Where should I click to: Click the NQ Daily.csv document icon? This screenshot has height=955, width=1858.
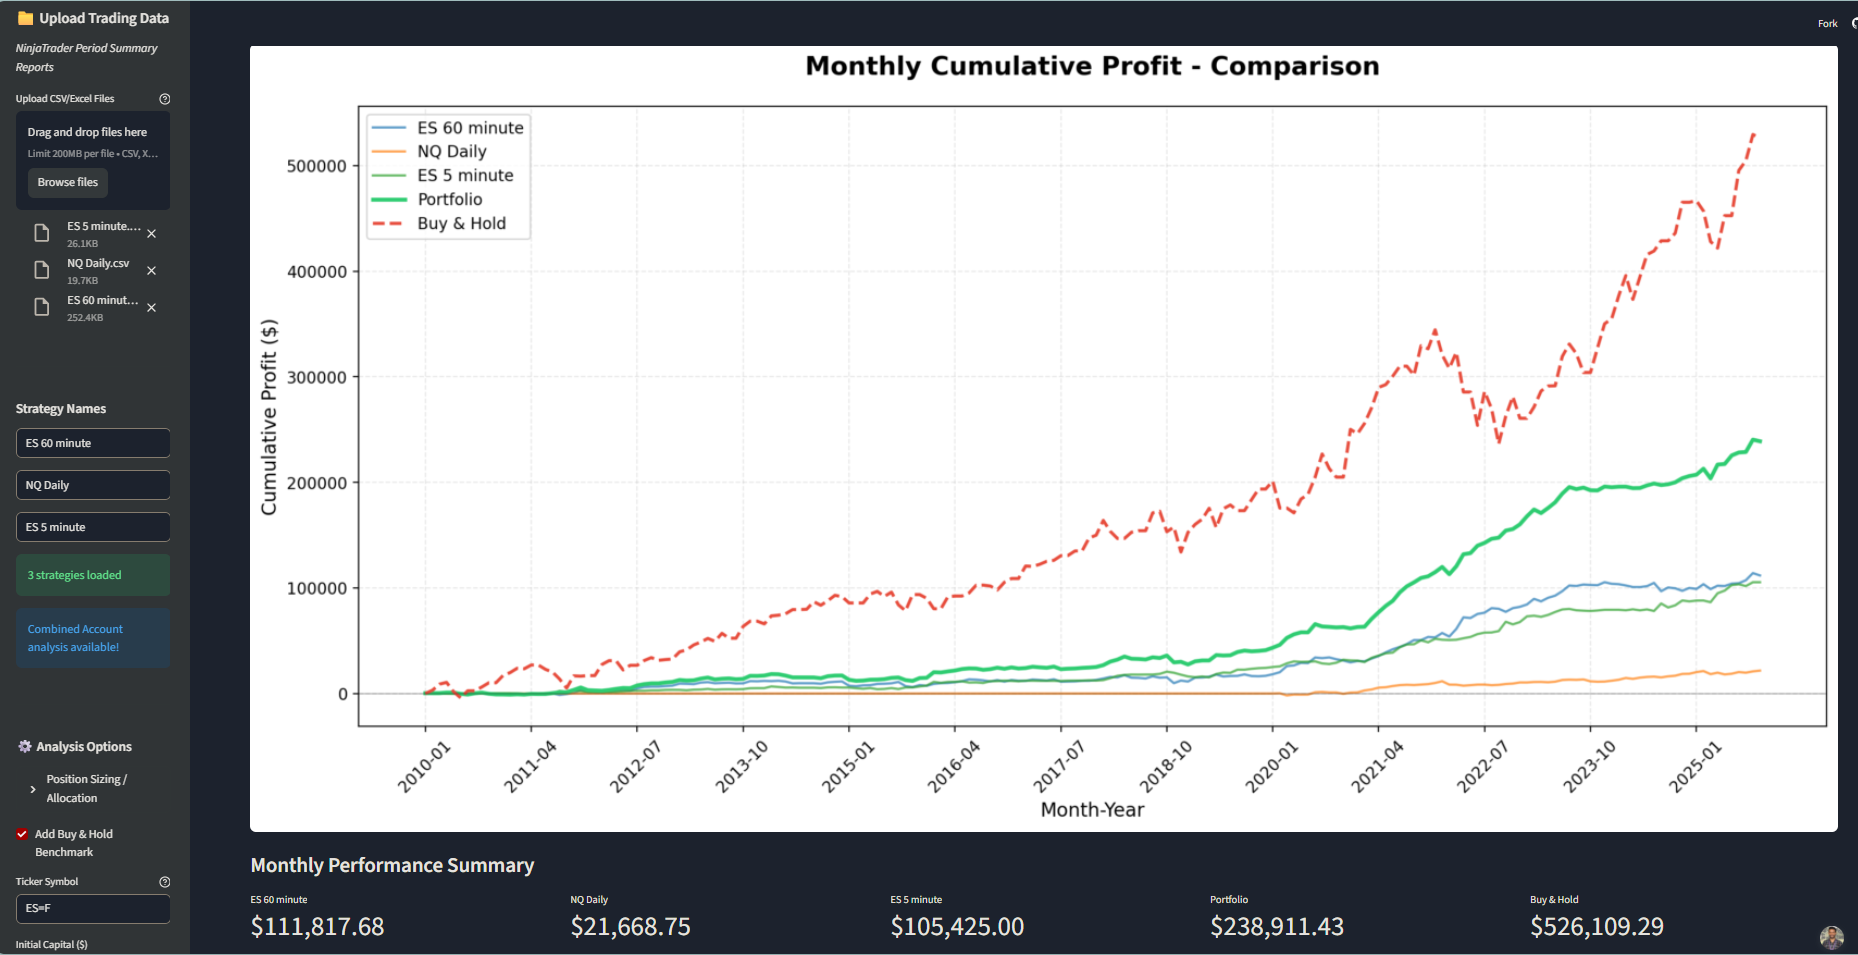[42, 271]
